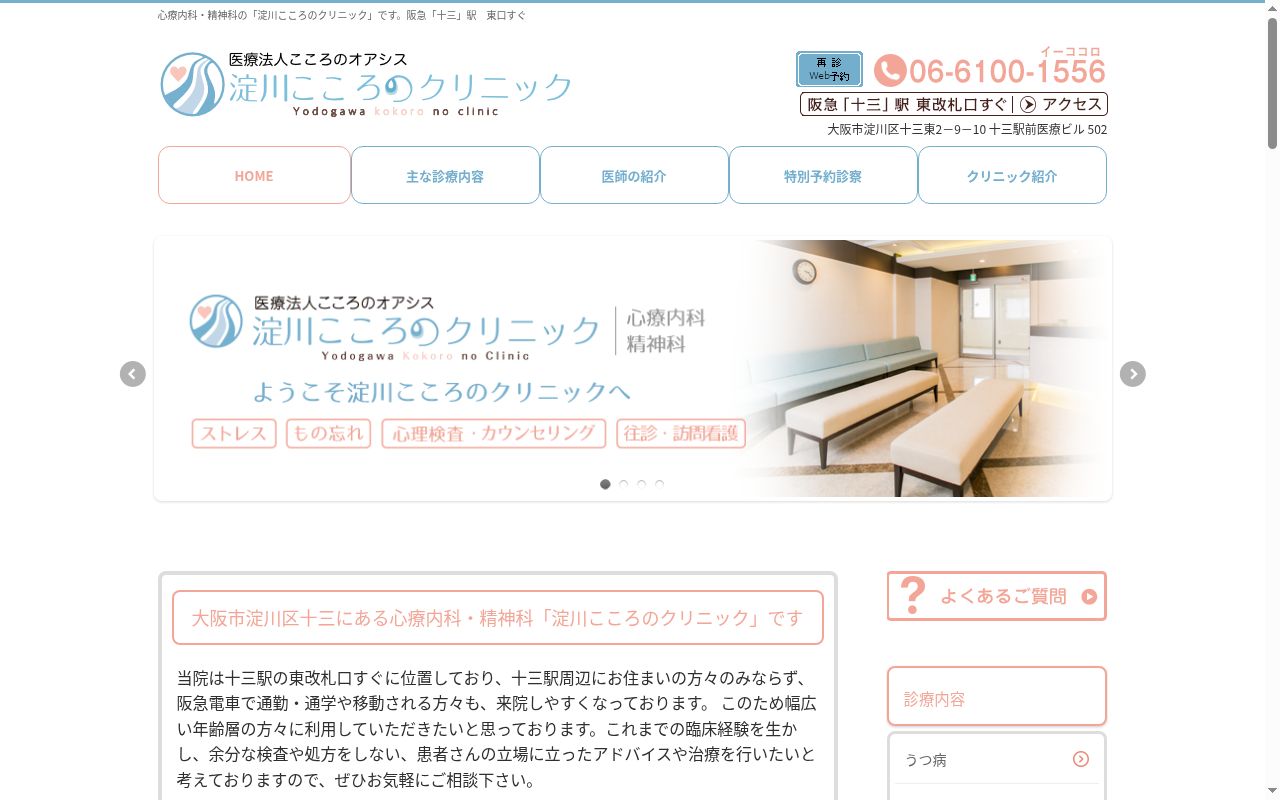Screen dimensions: 1280x800
Task: Click the 阪急「十三」駅 東改札口すぐ access box
Action: (x=954, y=104)
